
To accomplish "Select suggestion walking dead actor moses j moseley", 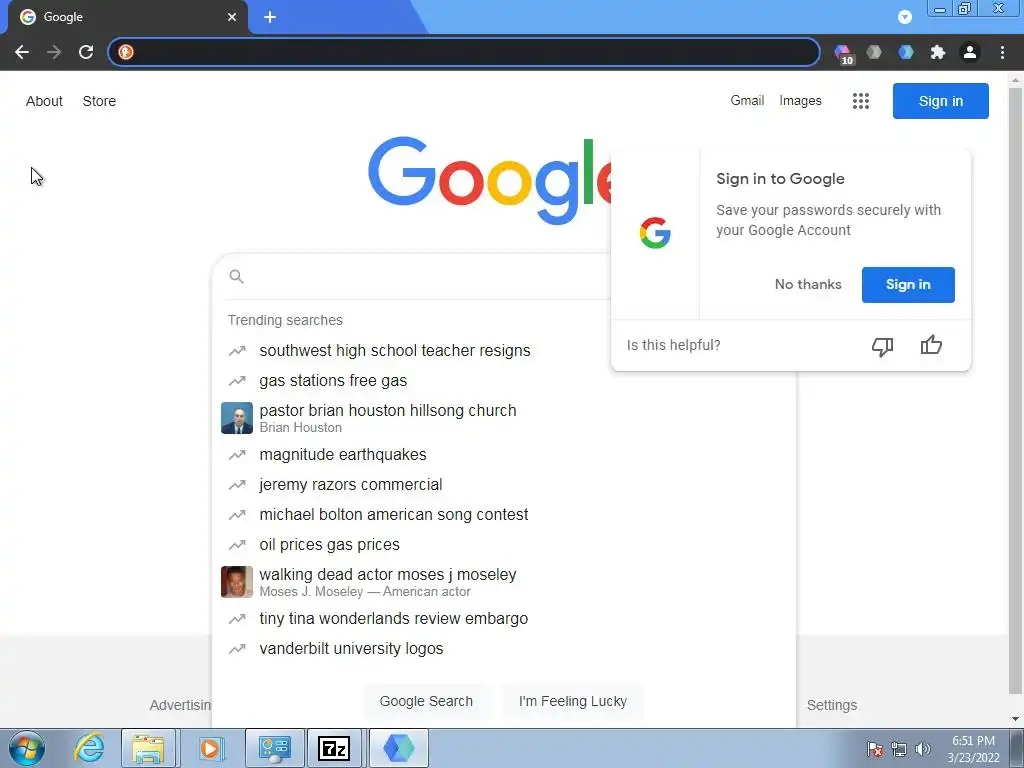I will (504, 582).
